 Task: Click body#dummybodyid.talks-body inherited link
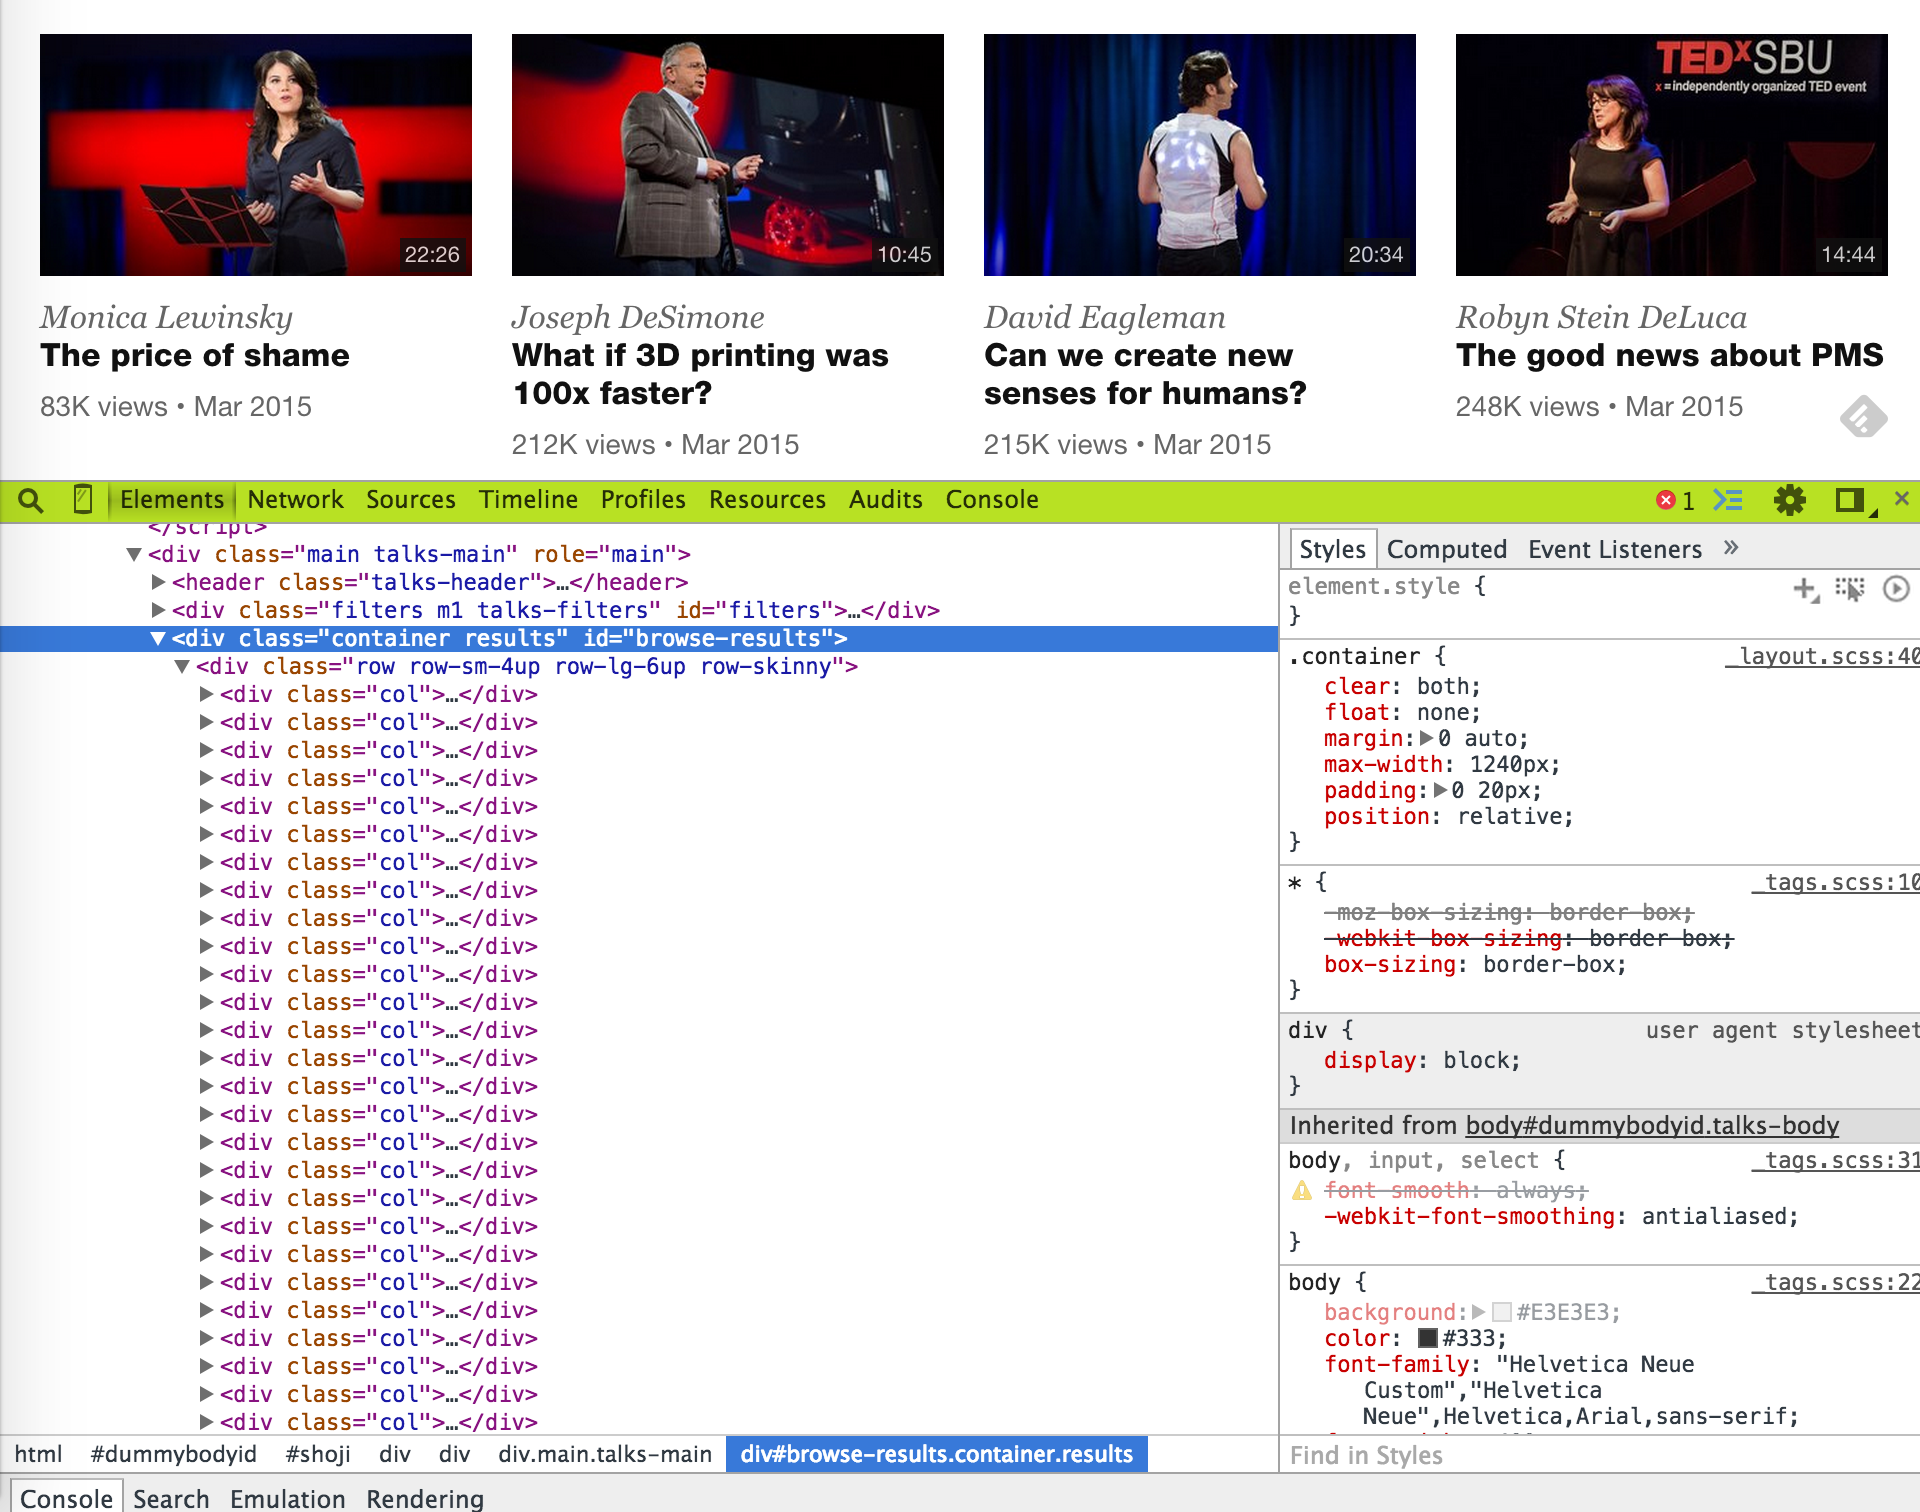[x=1652, y=1126]
